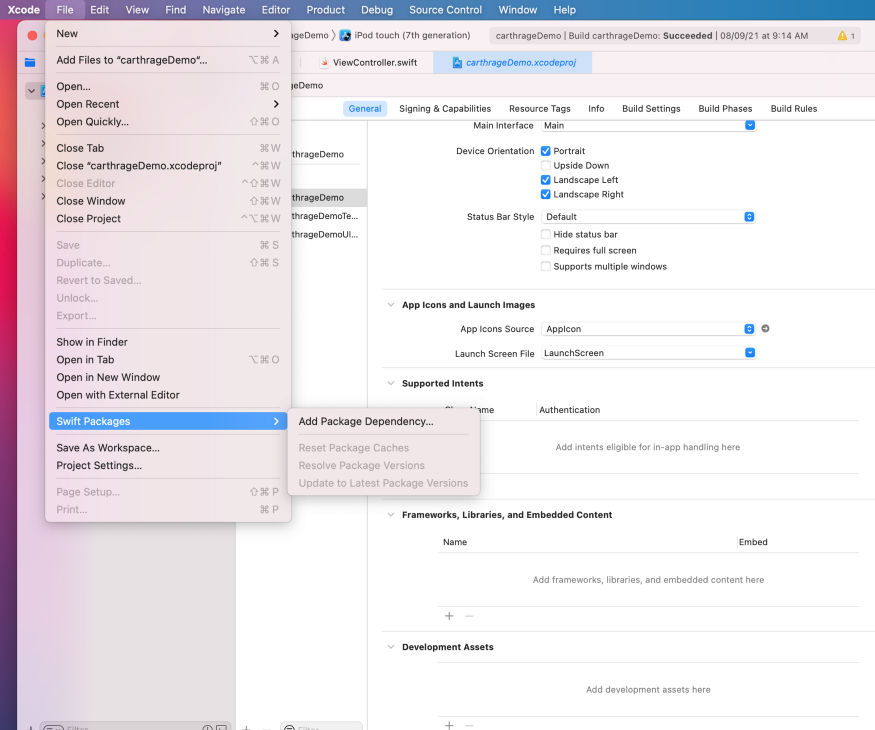Open the project navigator folder icon
The width and height of the screenshot is (875, 730).
[x=30, y=63]
